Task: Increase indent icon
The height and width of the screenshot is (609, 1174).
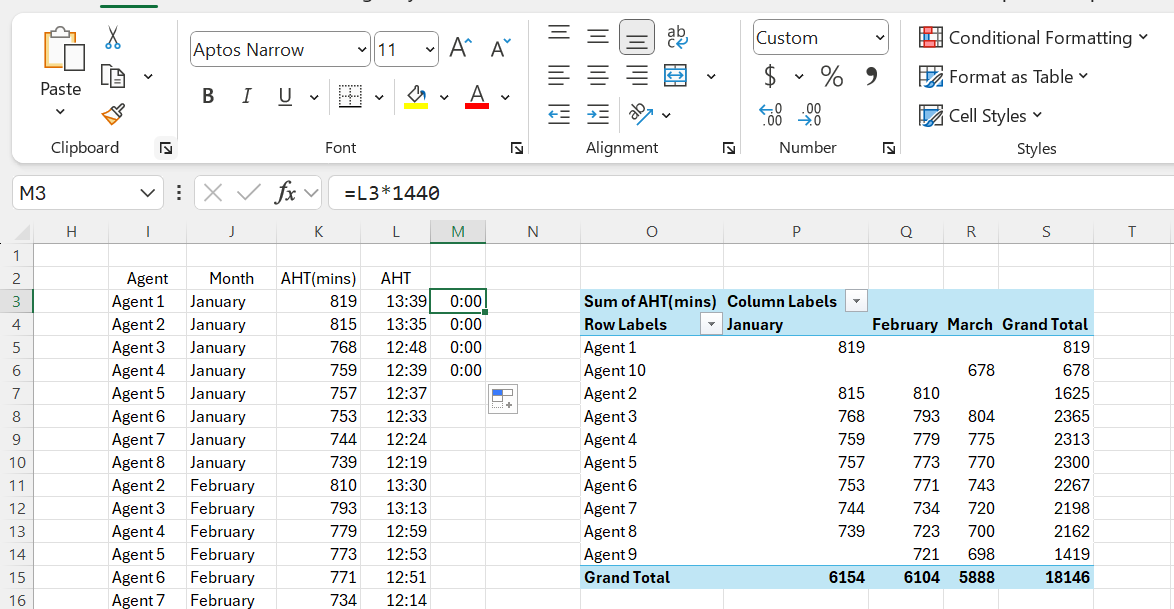Action: 597,115
